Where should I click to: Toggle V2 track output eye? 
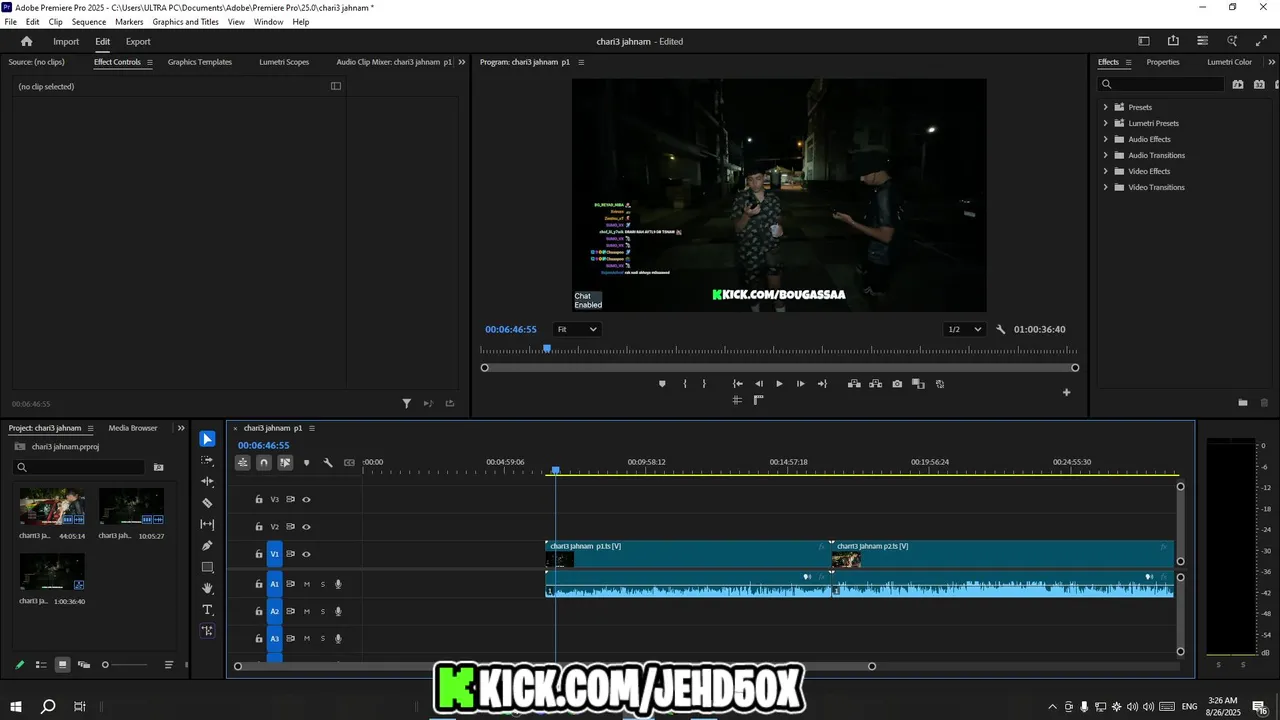point(306,527)
